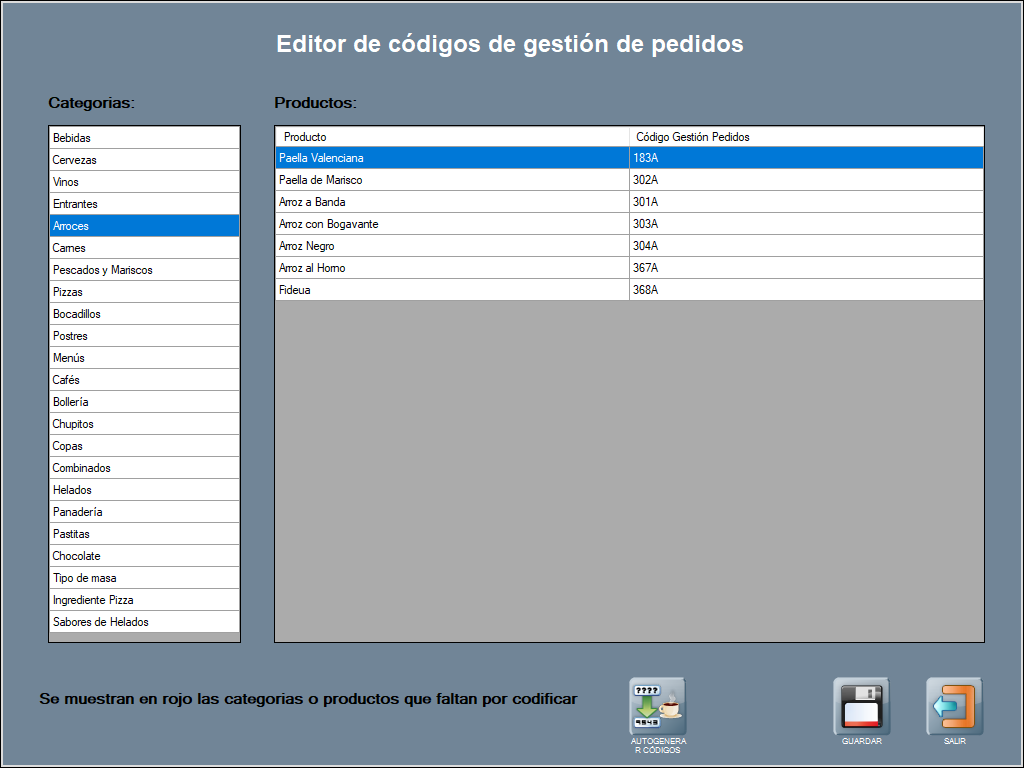This screenshot has width=1024, height=768.
Task: Click the Guardar floppy disk icon
Action: [x=861, y=707]
